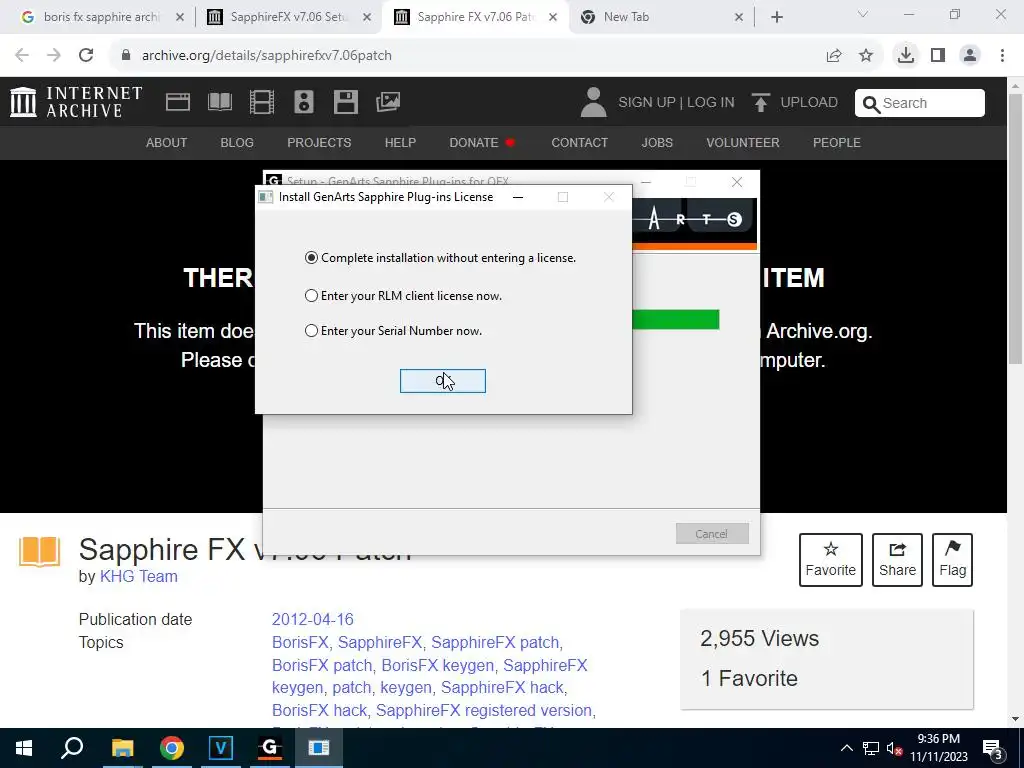Click the Share button
This screenshot has width=1024, height=768.
coord(897,560)
